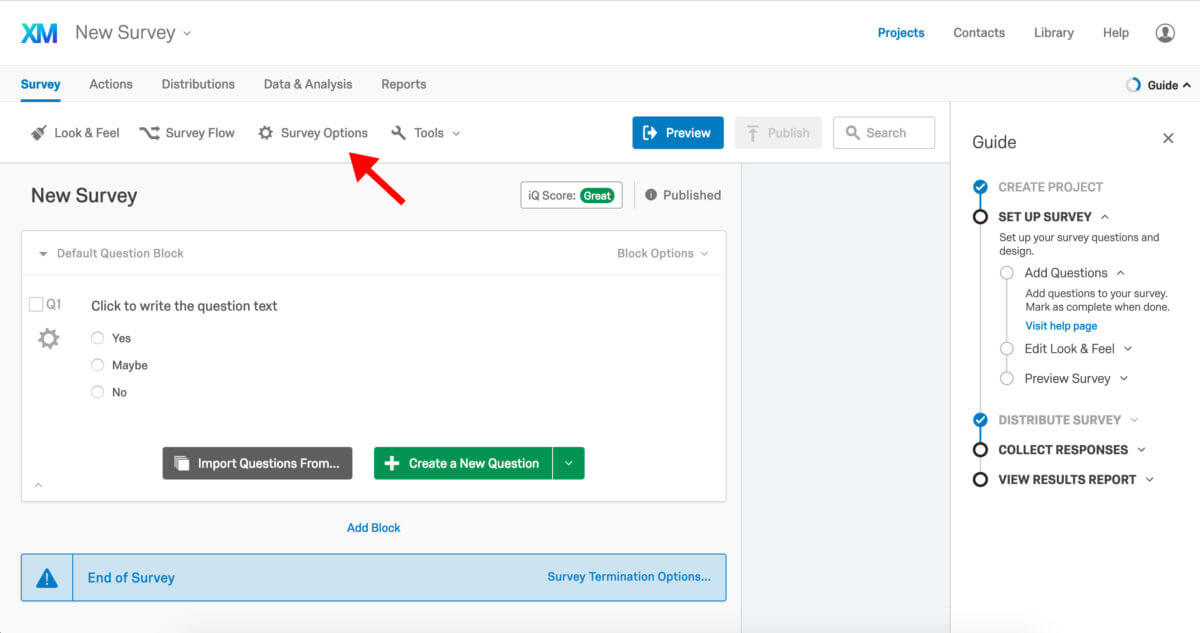This screenshot has width=1200, height=633.
Task: Open Survey Termination Options link
Action: pos(629,577)
